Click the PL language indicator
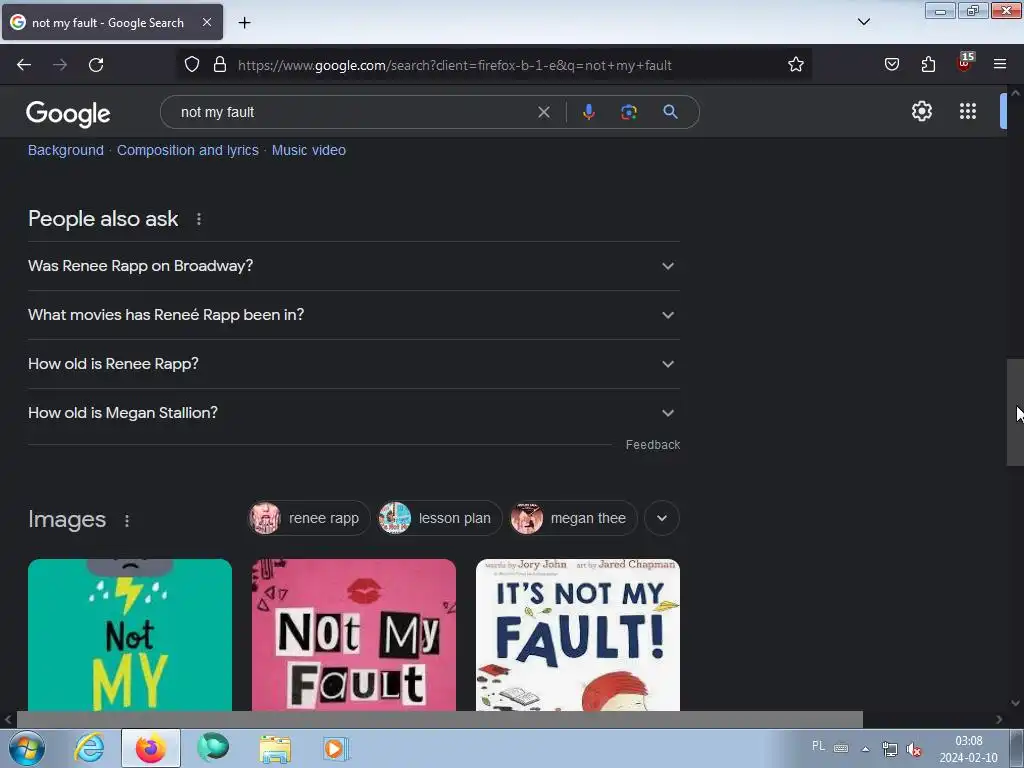1024x768 pixels. (818, 746)
